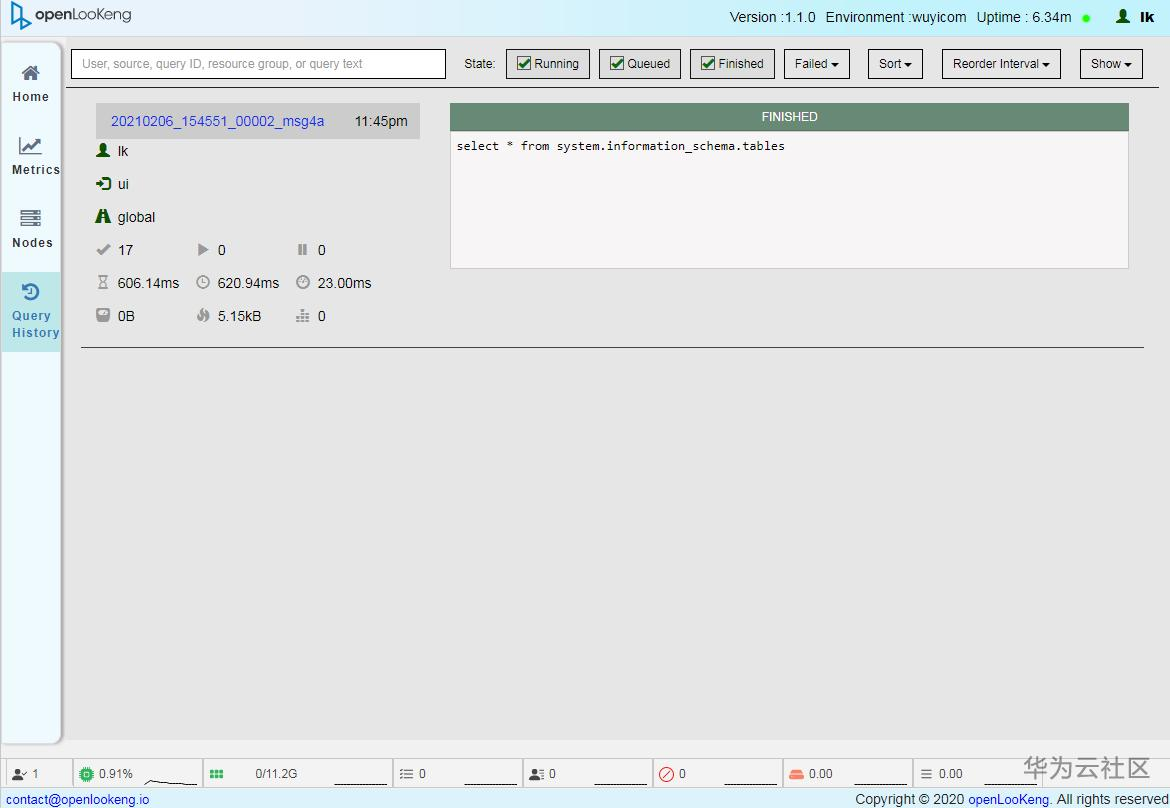Click the Nodes server icon
1170x808 pixels.
click(x=31, y=218)
